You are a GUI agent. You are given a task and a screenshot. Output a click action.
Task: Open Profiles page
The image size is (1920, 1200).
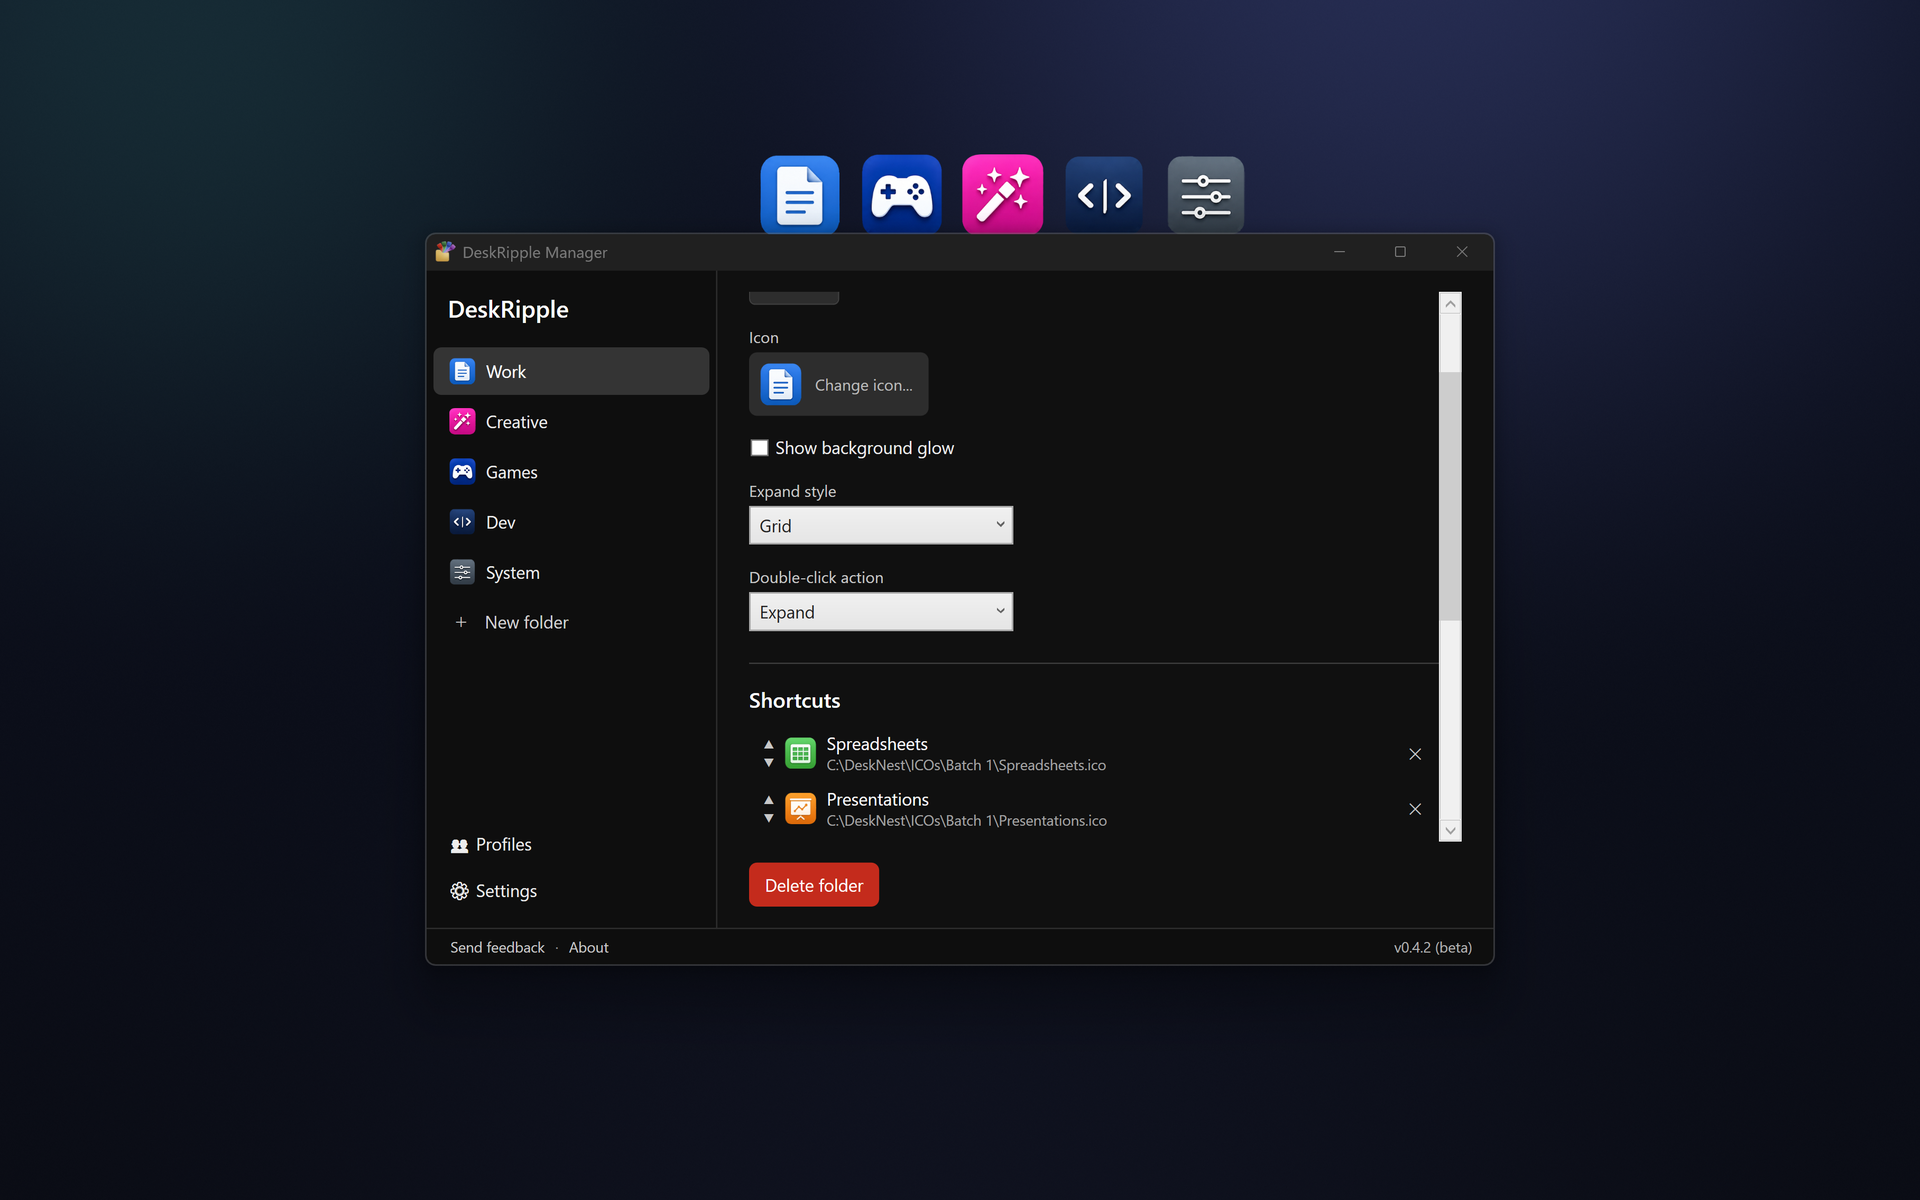(491, 845)
